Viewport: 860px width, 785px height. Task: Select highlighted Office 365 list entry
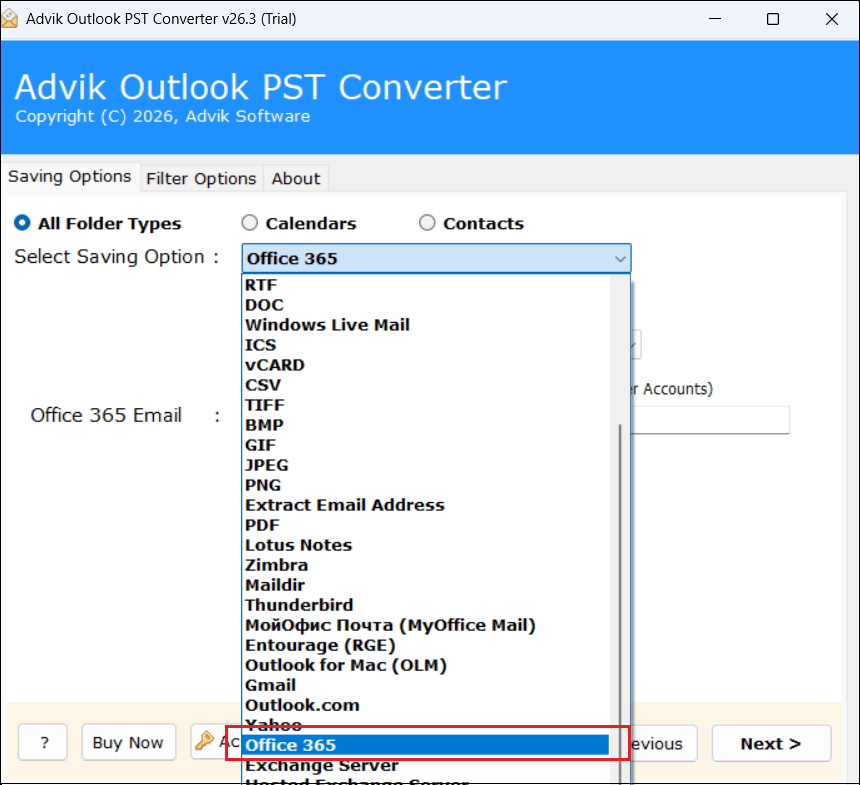(x=426, y=745)
